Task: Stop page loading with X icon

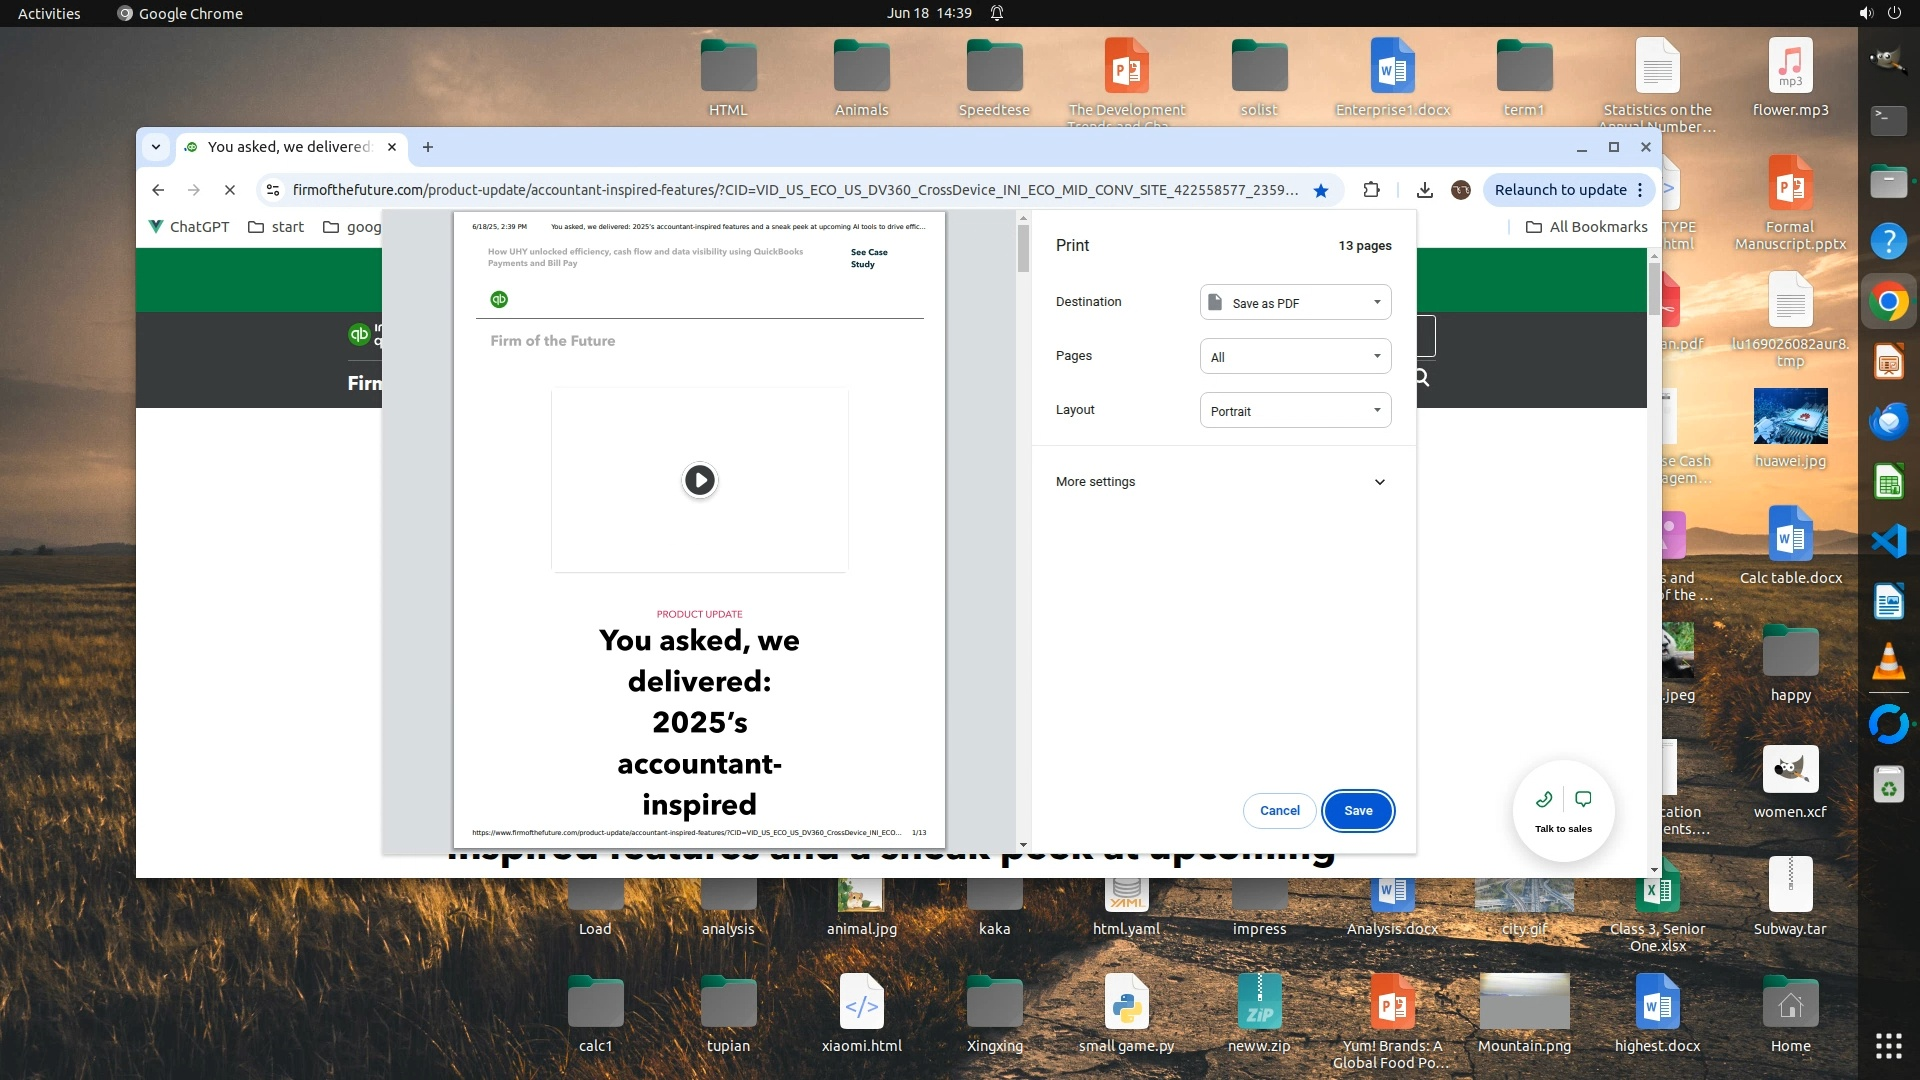Action: pos(229,190)
